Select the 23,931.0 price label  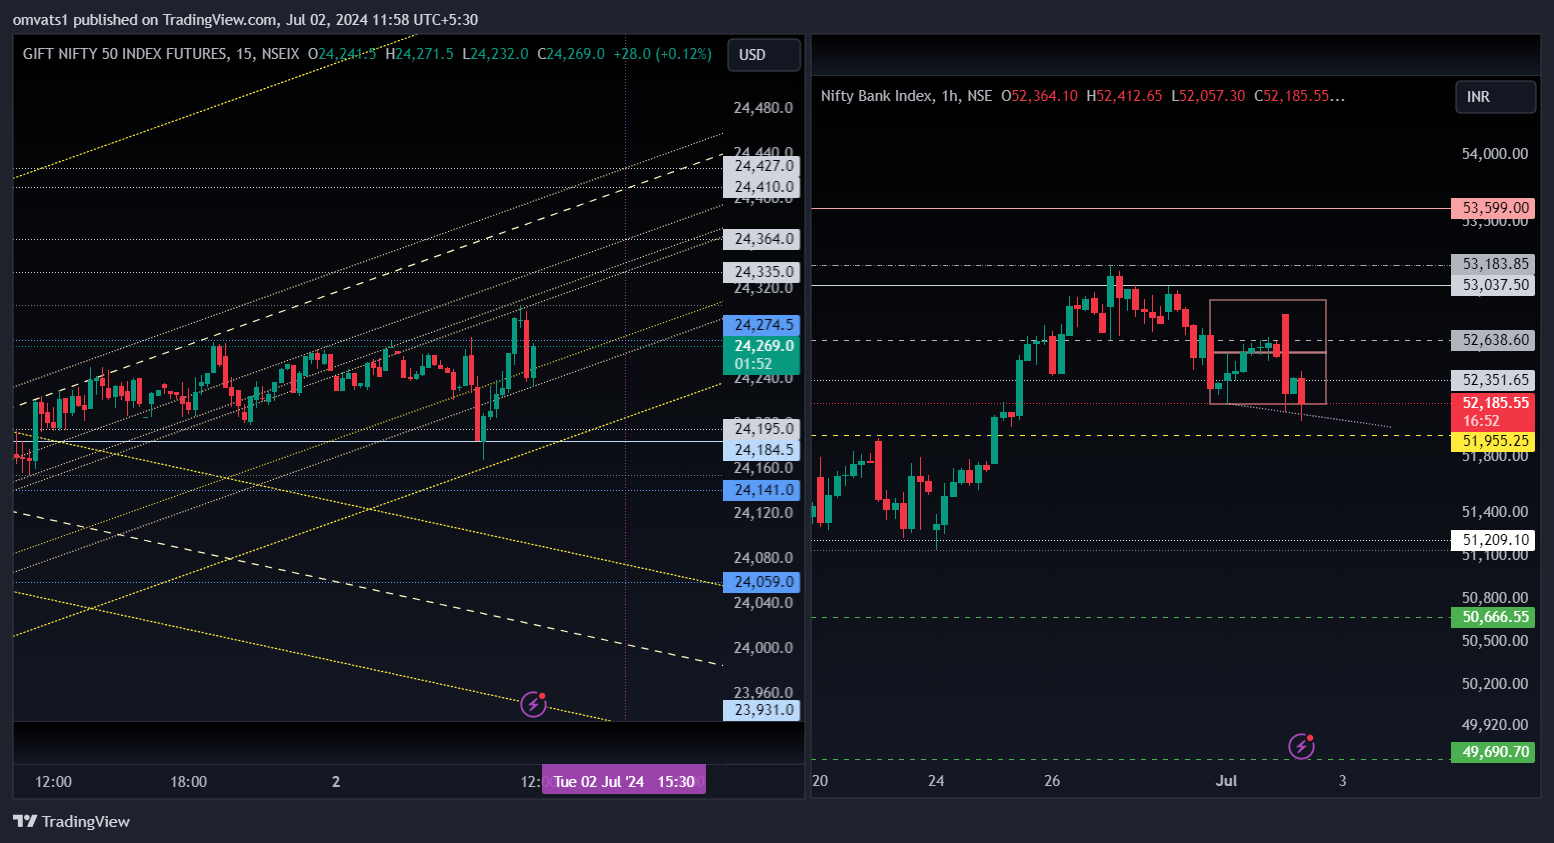pyautogui.click(x=761, y=710)
